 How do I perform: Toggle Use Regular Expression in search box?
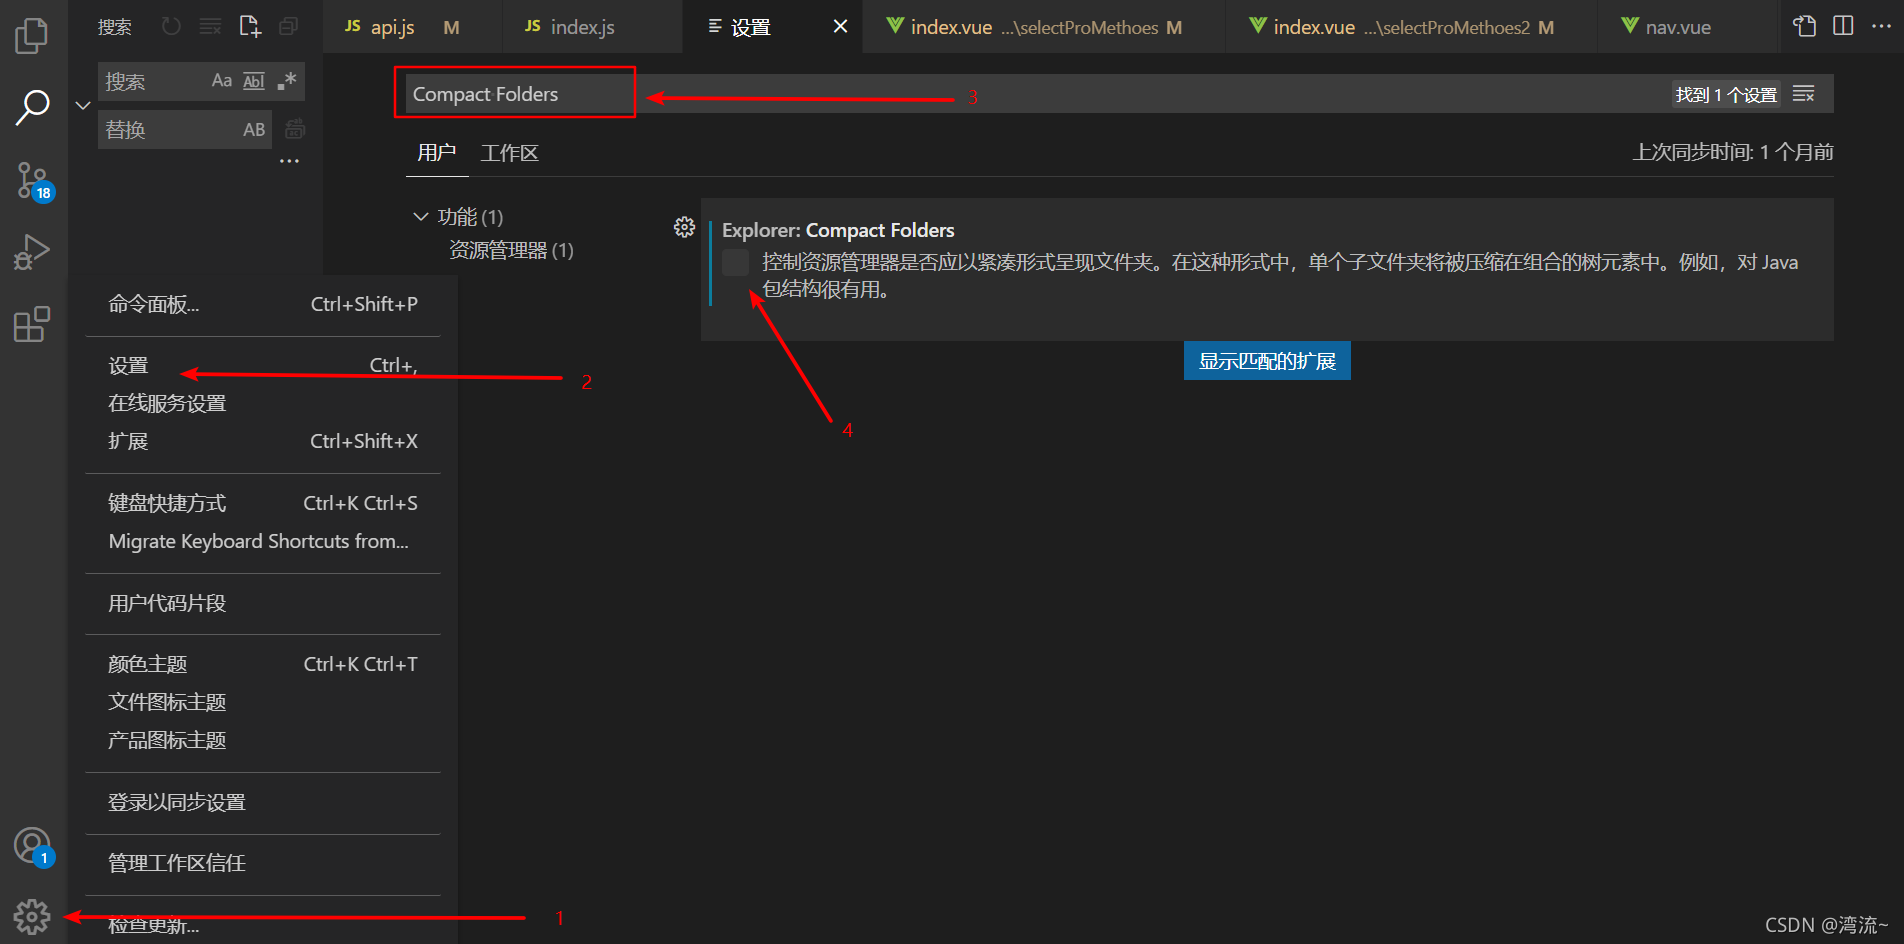point(287,81)
